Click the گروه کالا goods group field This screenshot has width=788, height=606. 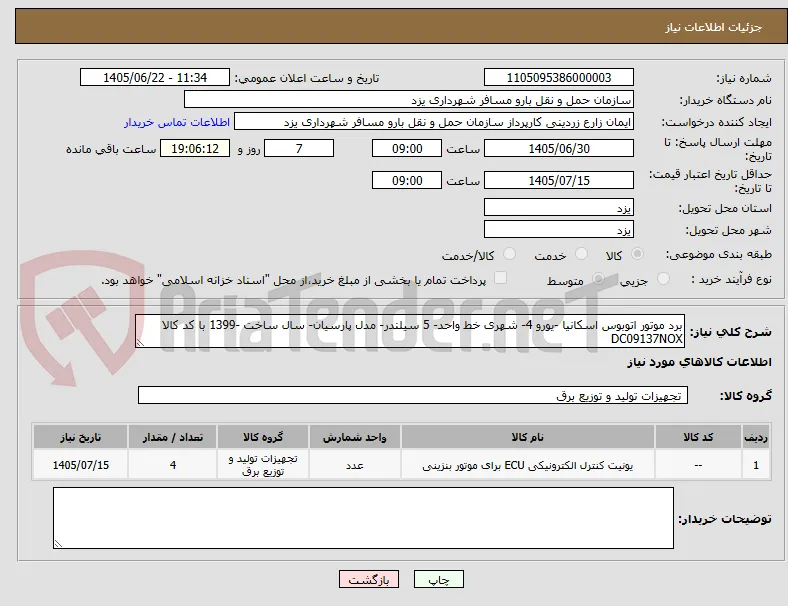[x=413, y=395]
